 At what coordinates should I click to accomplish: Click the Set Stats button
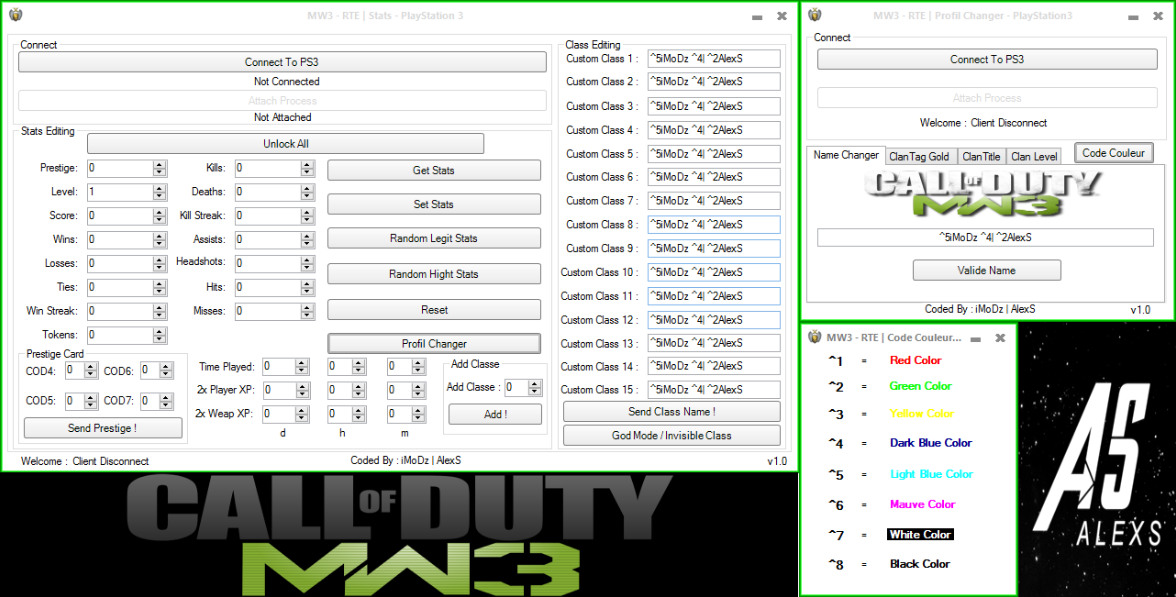coord(434,204)
